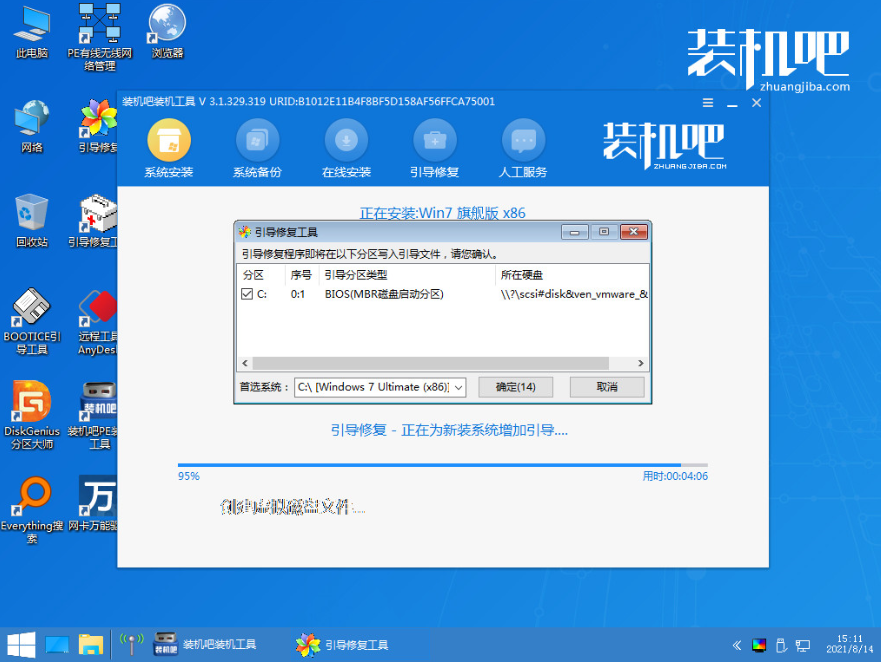Viewport: 881px width, 664px height.
Task: Minimize the 引导修复工具 dialog
Action: pos(574,231)
